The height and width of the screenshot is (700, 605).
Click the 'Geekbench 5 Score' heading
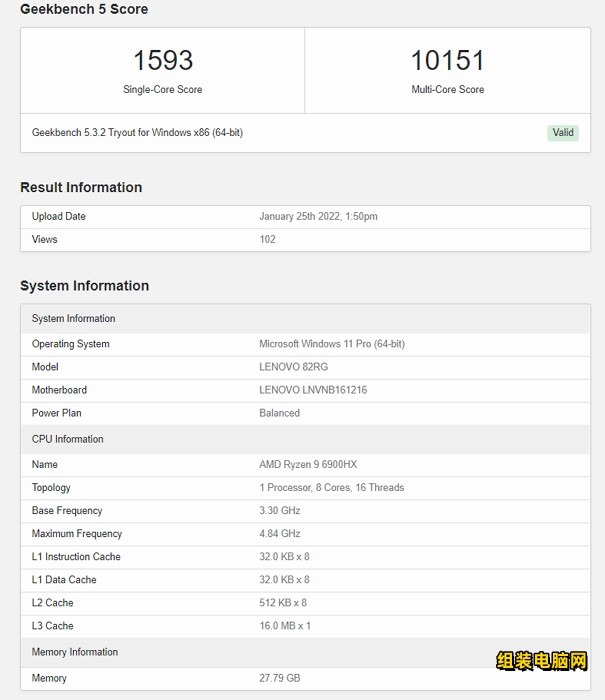84,9
